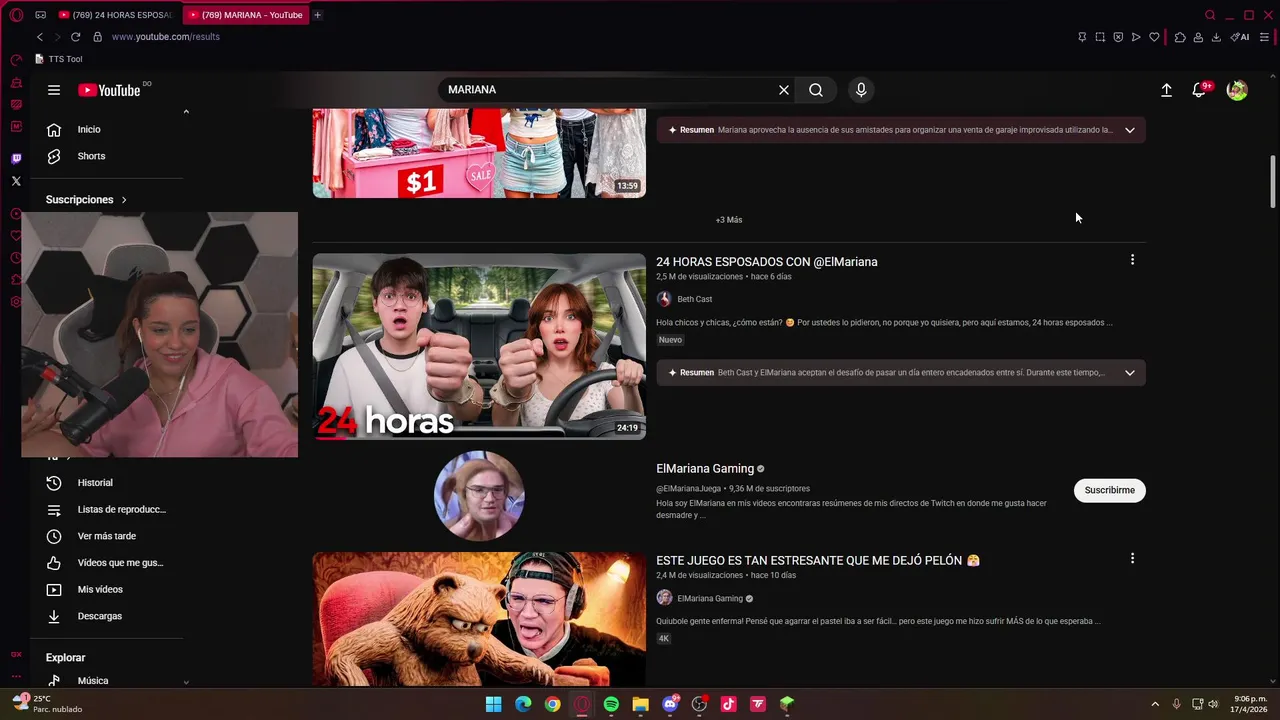Show +3 Más results
Image resolution: width=1280 pixels, height=720 pixels.
click(x=729, y=220)
